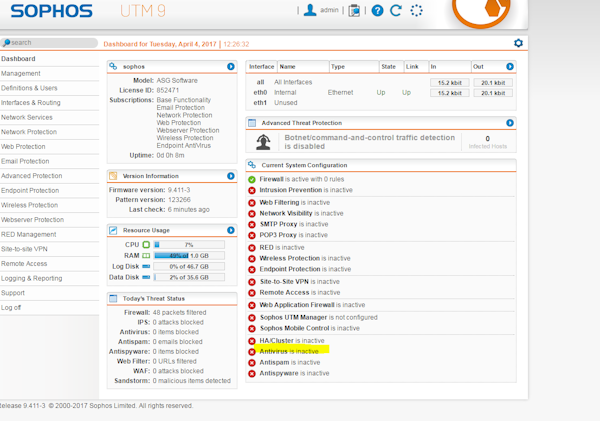600x421 pixels.
Task: Open the help question mark icon
Action: [377, 11]
